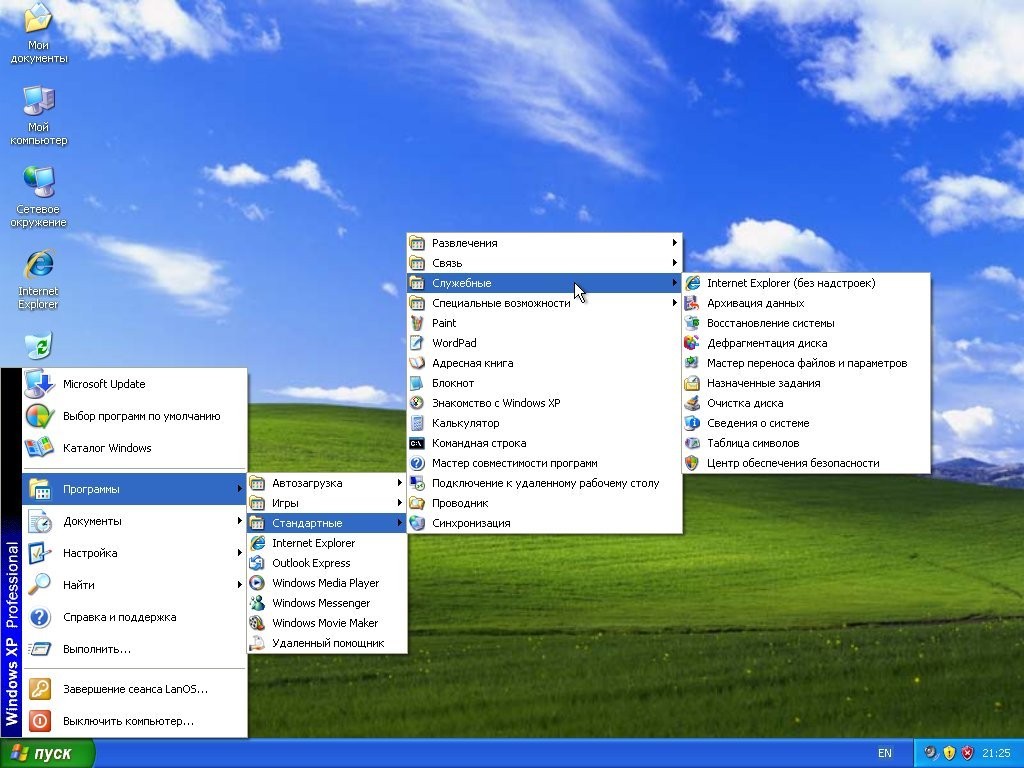Open Архивация данных

click(x=806, y=303)
